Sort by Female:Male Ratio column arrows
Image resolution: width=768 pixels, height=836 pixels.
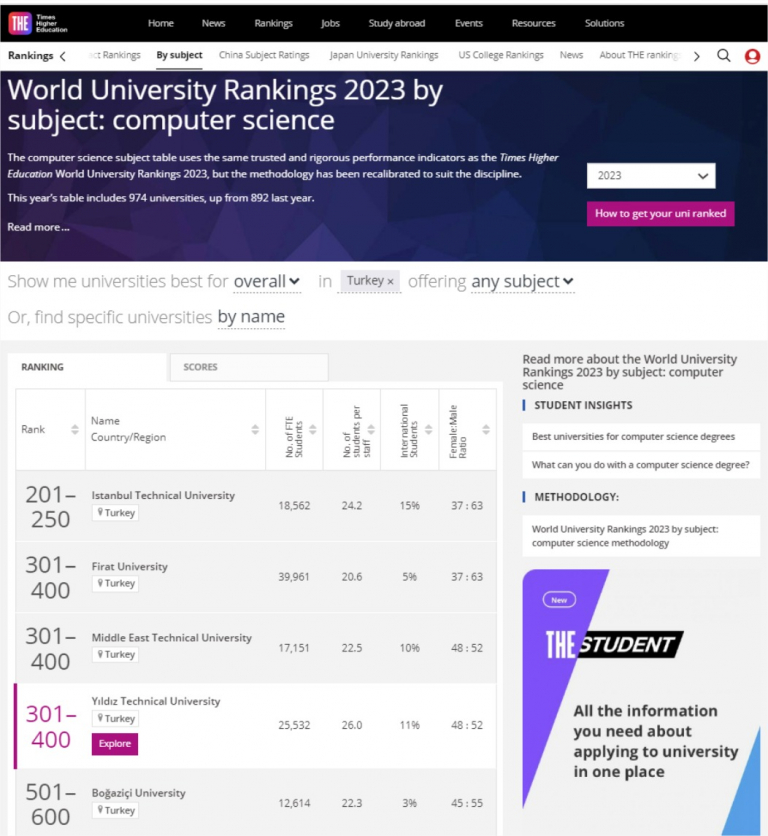[x=486, y=429]
